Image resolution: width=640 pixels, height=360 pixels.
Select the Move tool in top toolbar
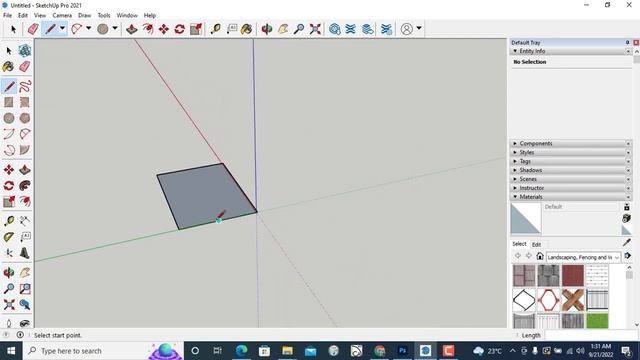[164, 29]
